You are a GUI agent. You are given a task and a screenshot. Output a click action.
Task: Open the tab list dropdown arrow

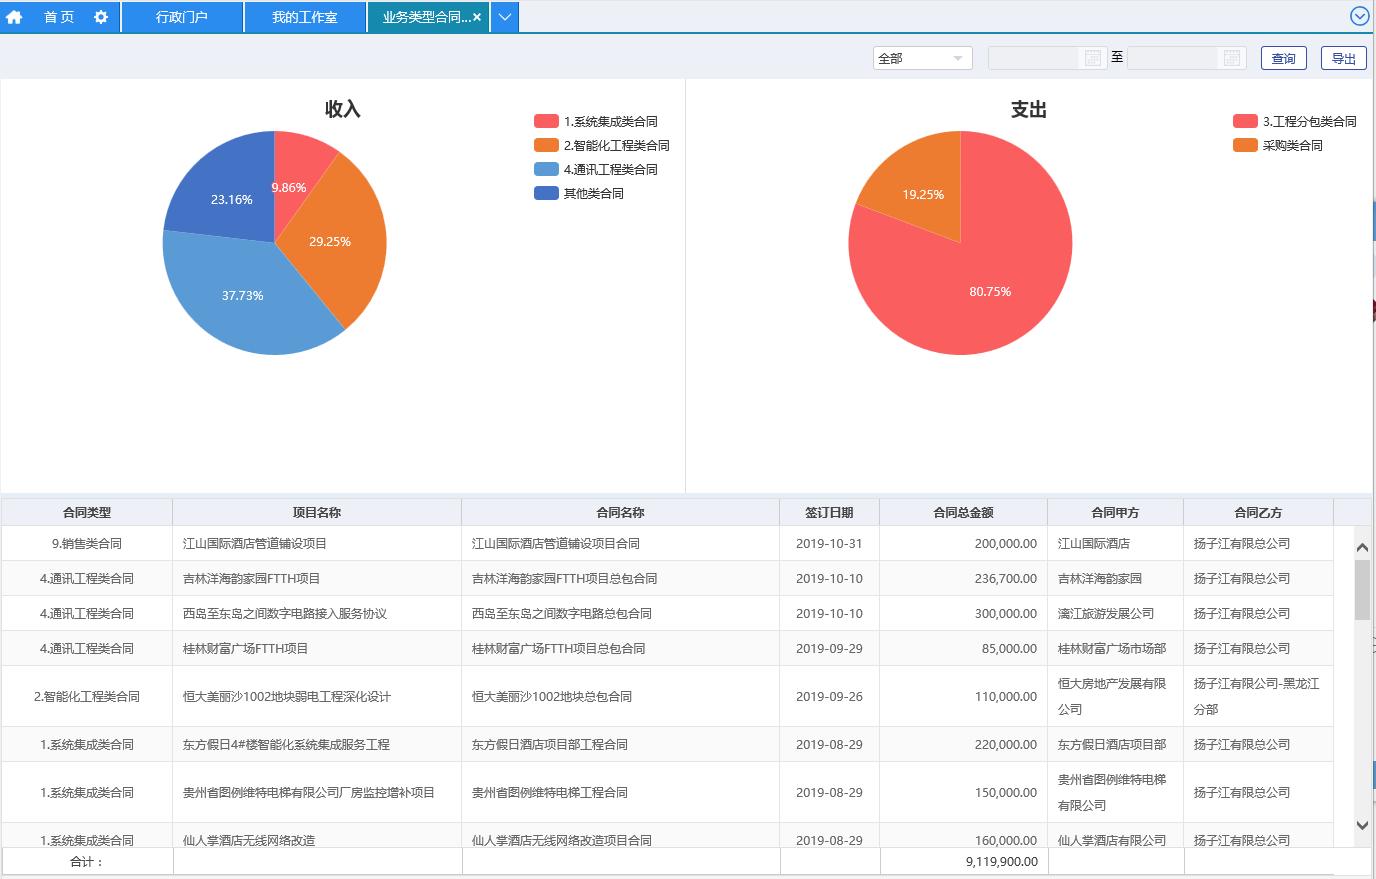pos(505,17)
